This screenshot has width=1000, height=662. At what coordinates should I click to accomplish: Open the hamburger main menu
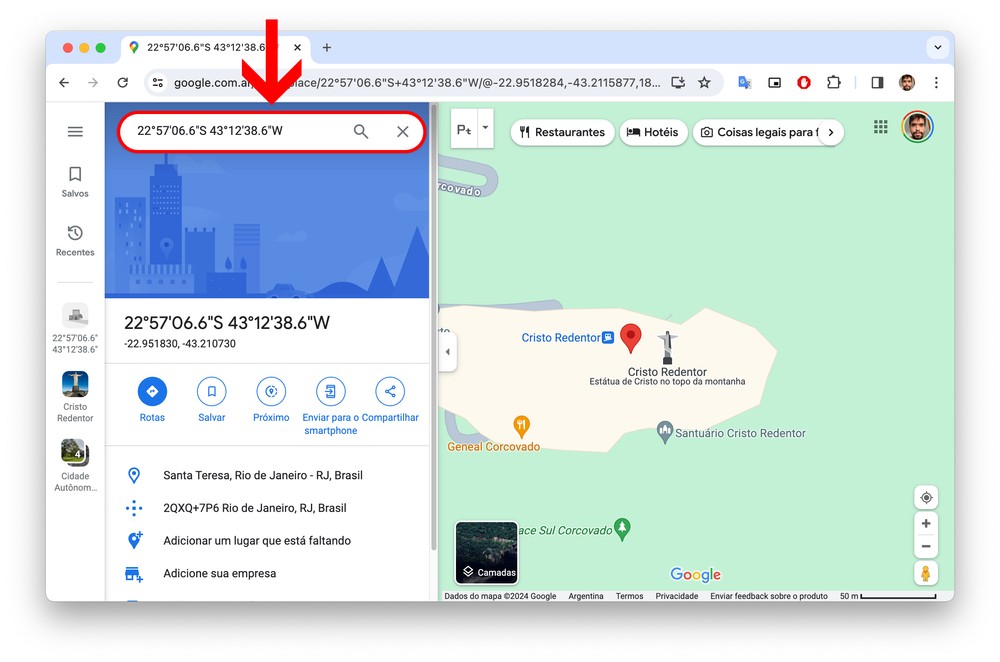click(x=75, y=131)
